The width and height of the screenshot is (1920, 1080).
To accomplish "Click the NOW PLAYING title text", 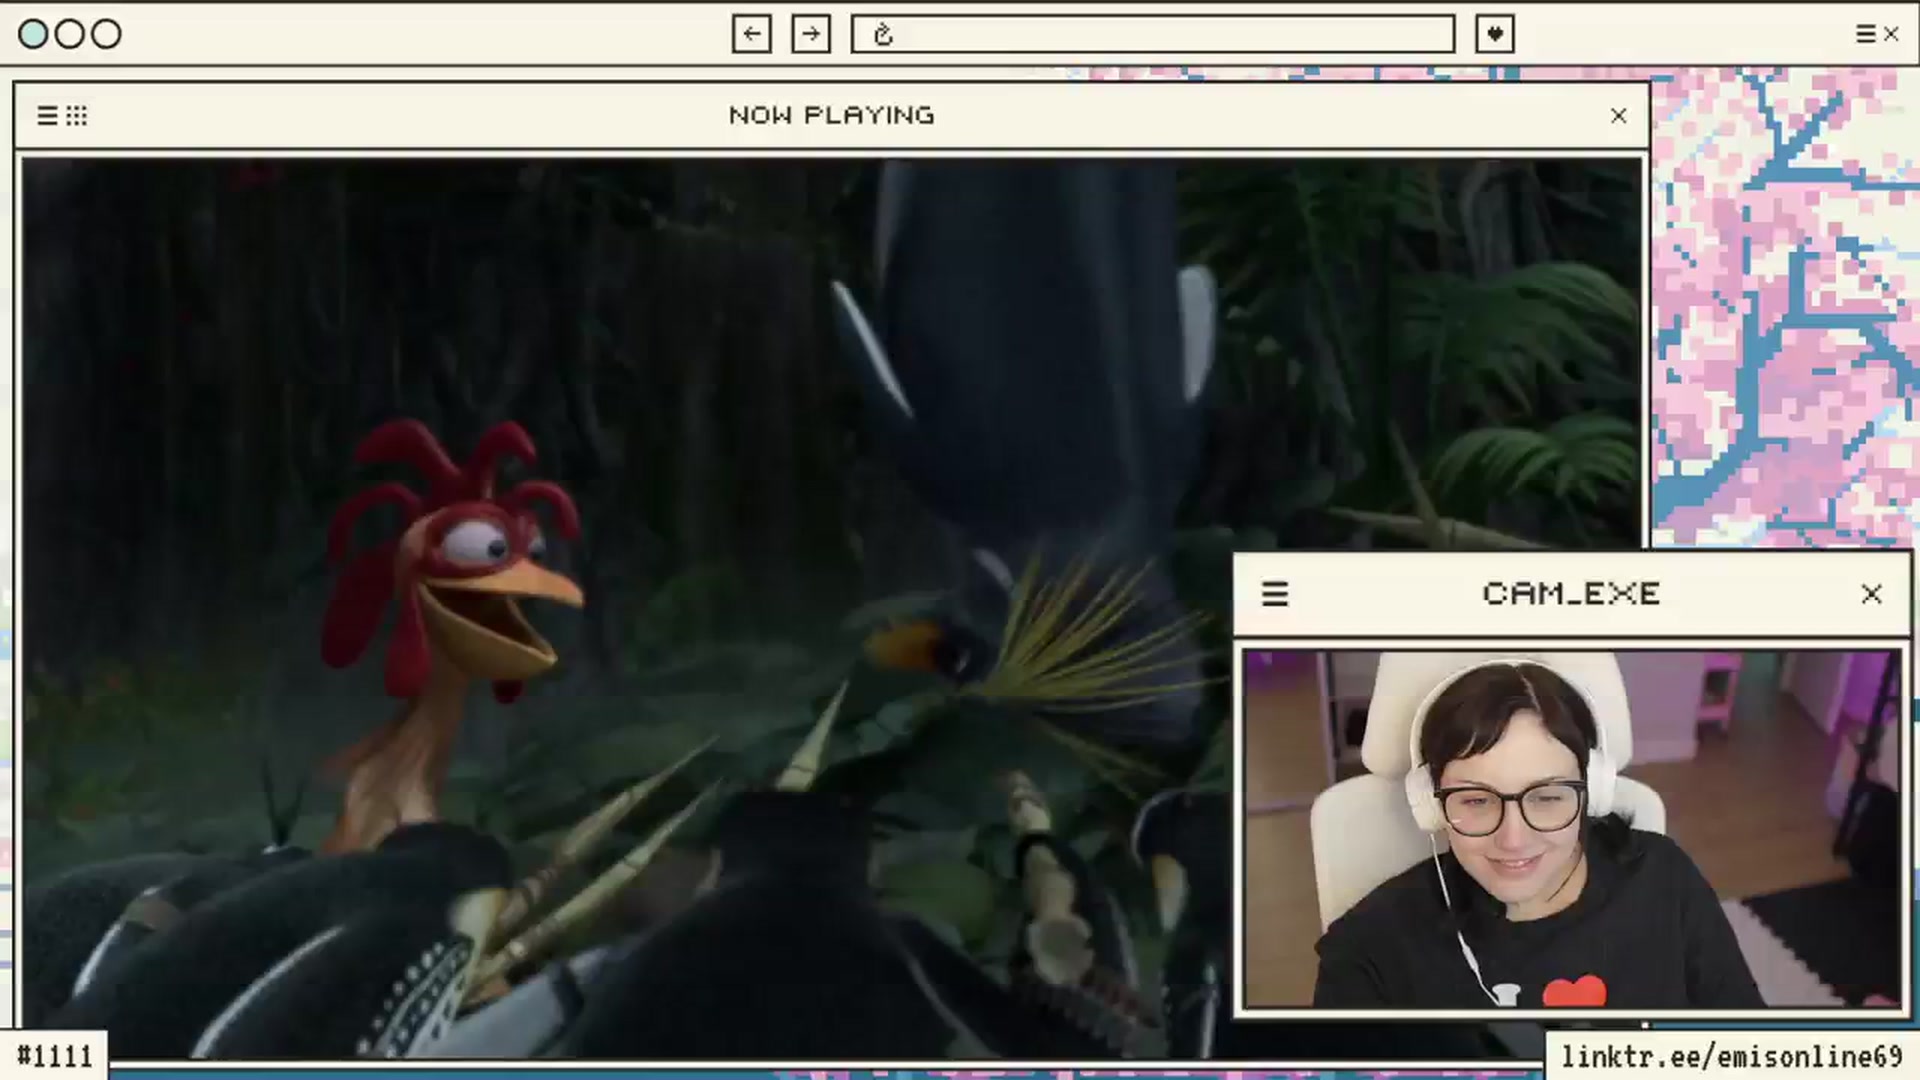I will tap(832, 115).
